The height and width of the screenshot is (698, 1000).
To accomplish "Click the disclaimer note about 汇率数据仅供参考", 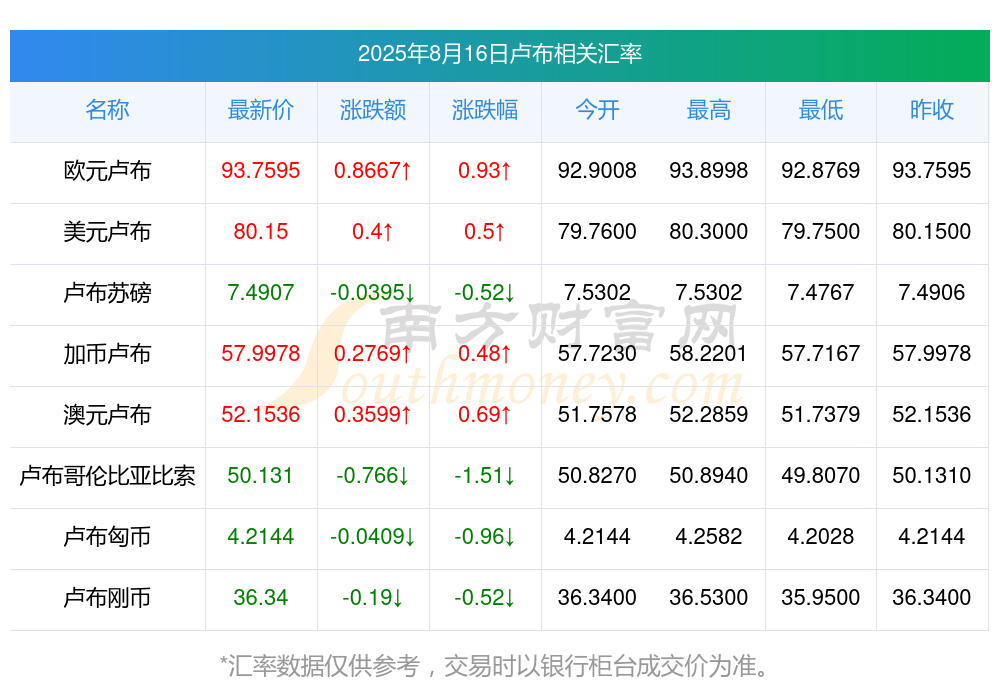I will [x=494, y=666].
